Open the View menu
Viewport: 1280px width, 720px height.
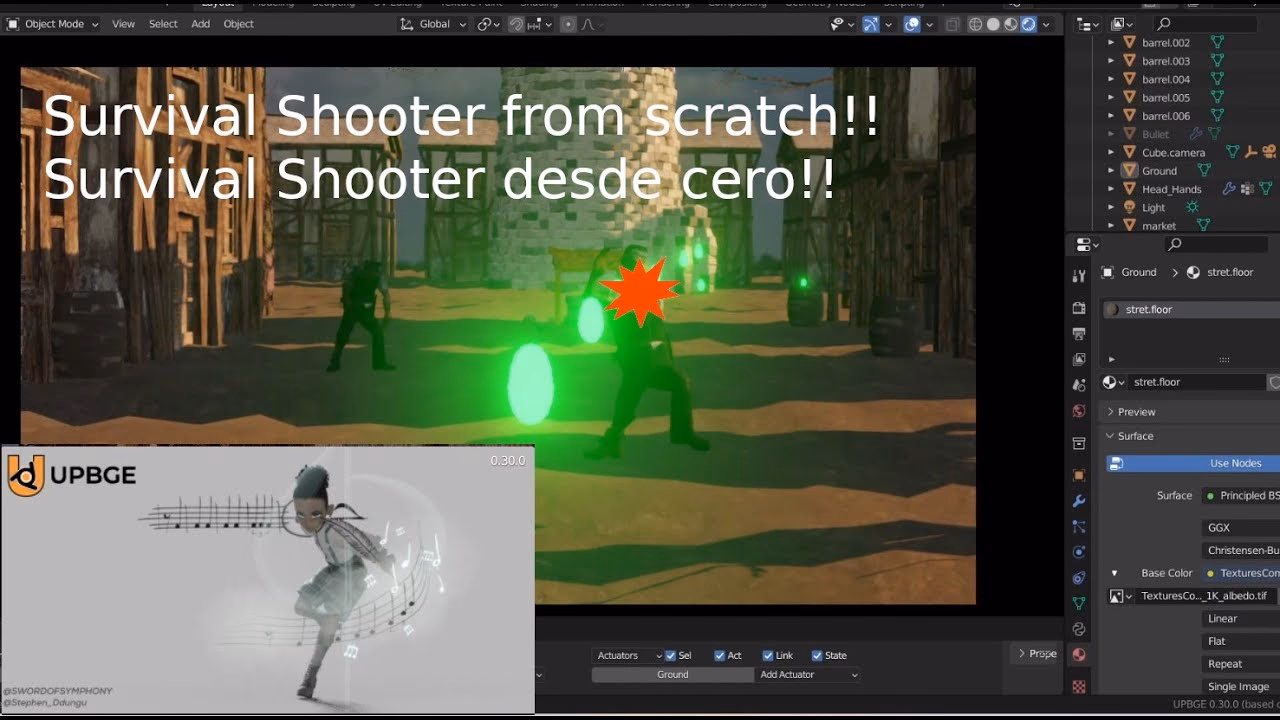123,24
